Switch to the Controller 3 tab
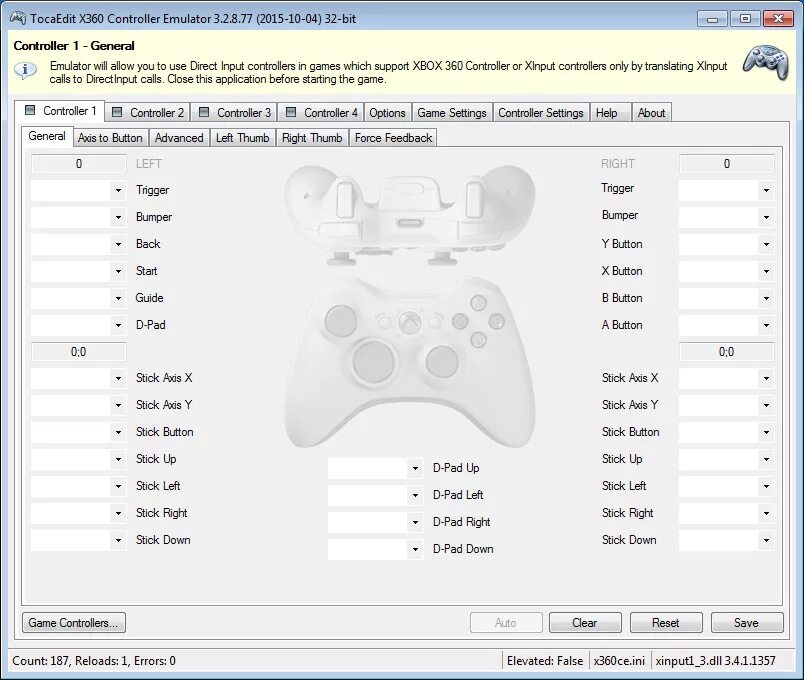This screenshot has width=804, height=680. tap(234, 112)
